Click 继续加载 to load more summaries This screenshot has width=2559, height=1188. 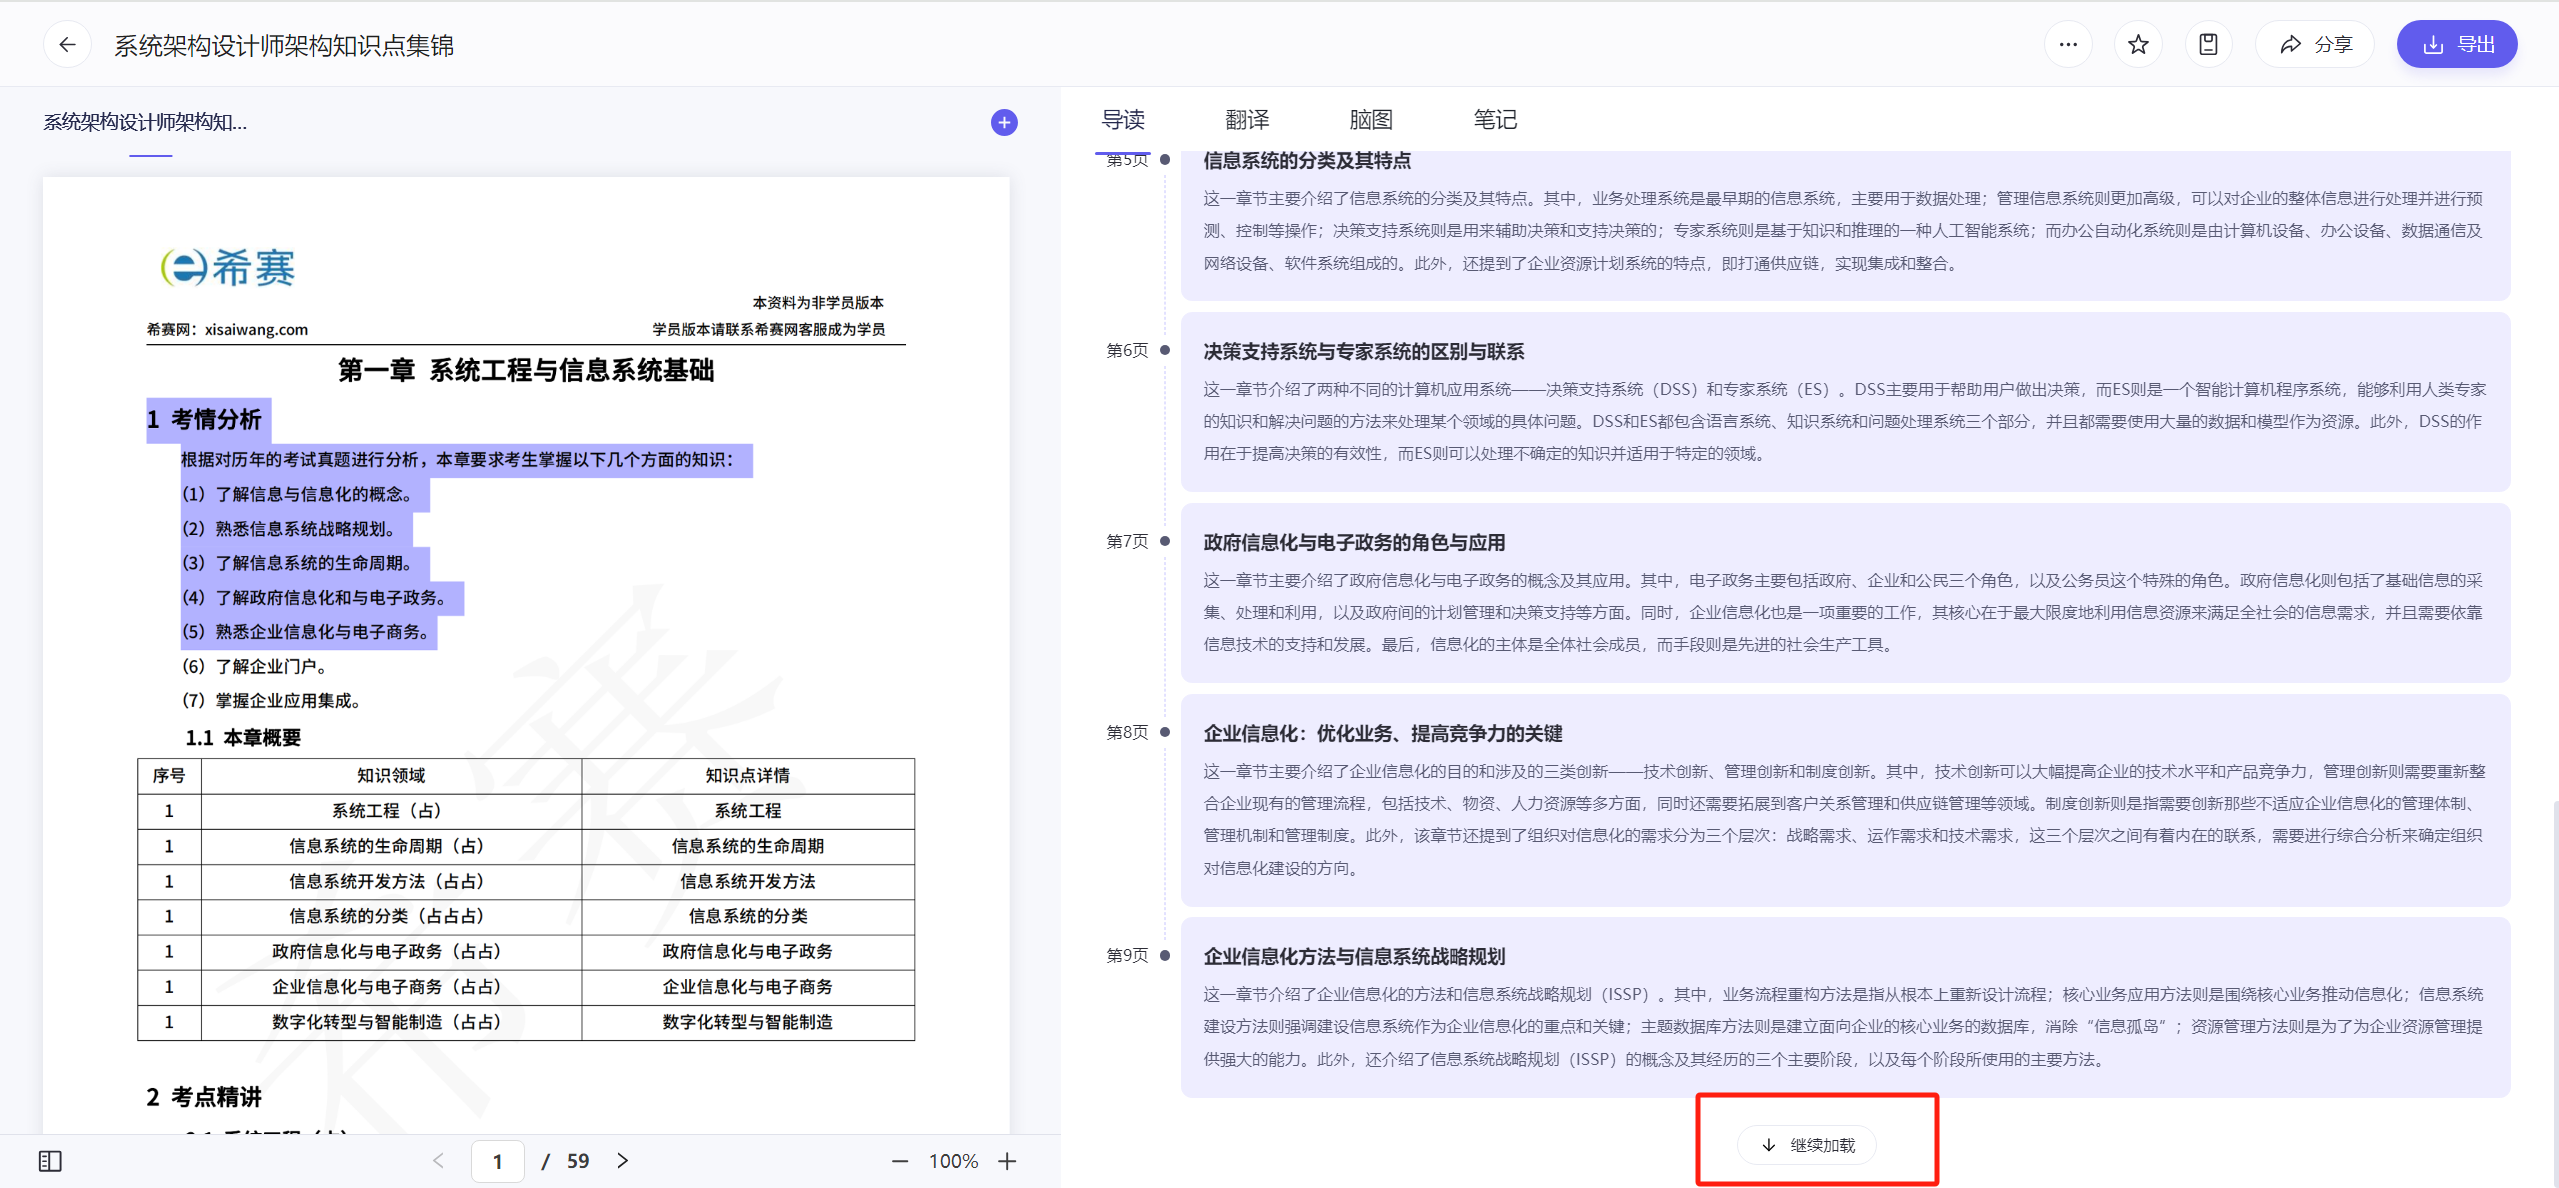click(x=1807, y=1145)
